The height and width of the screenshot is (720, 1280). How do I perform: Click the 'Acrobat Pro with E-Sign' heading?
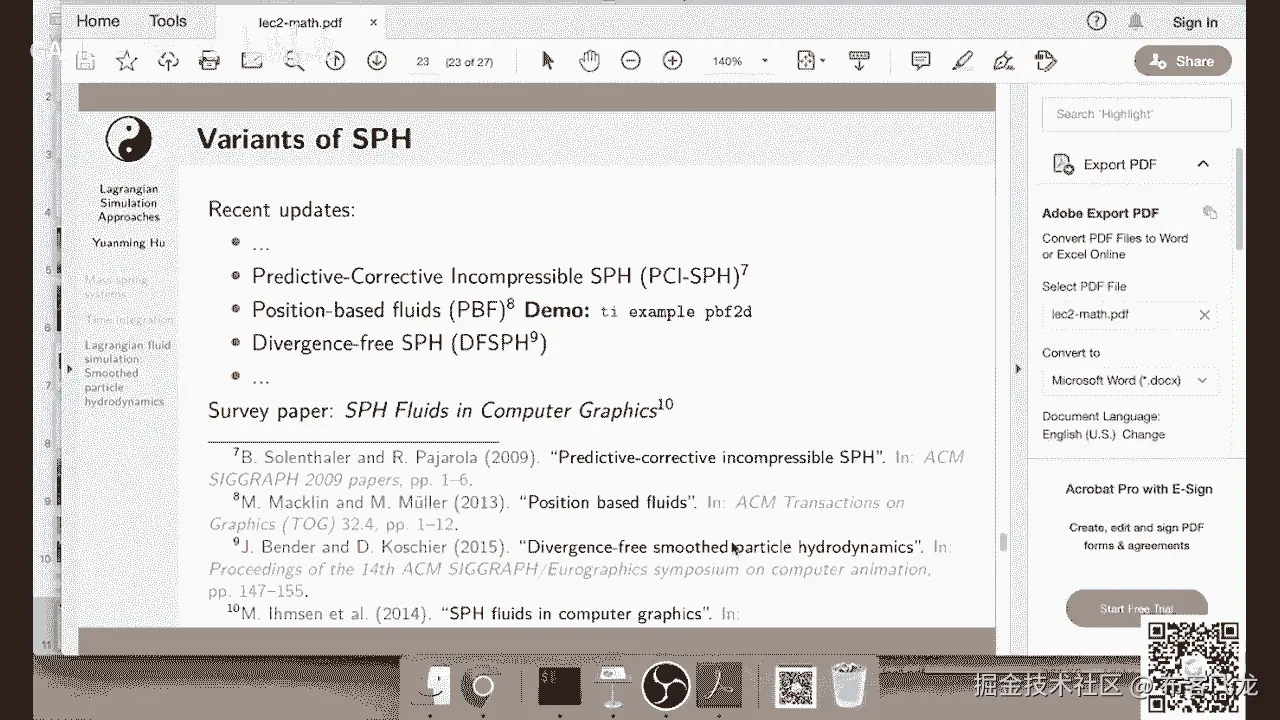[1138, 489]
